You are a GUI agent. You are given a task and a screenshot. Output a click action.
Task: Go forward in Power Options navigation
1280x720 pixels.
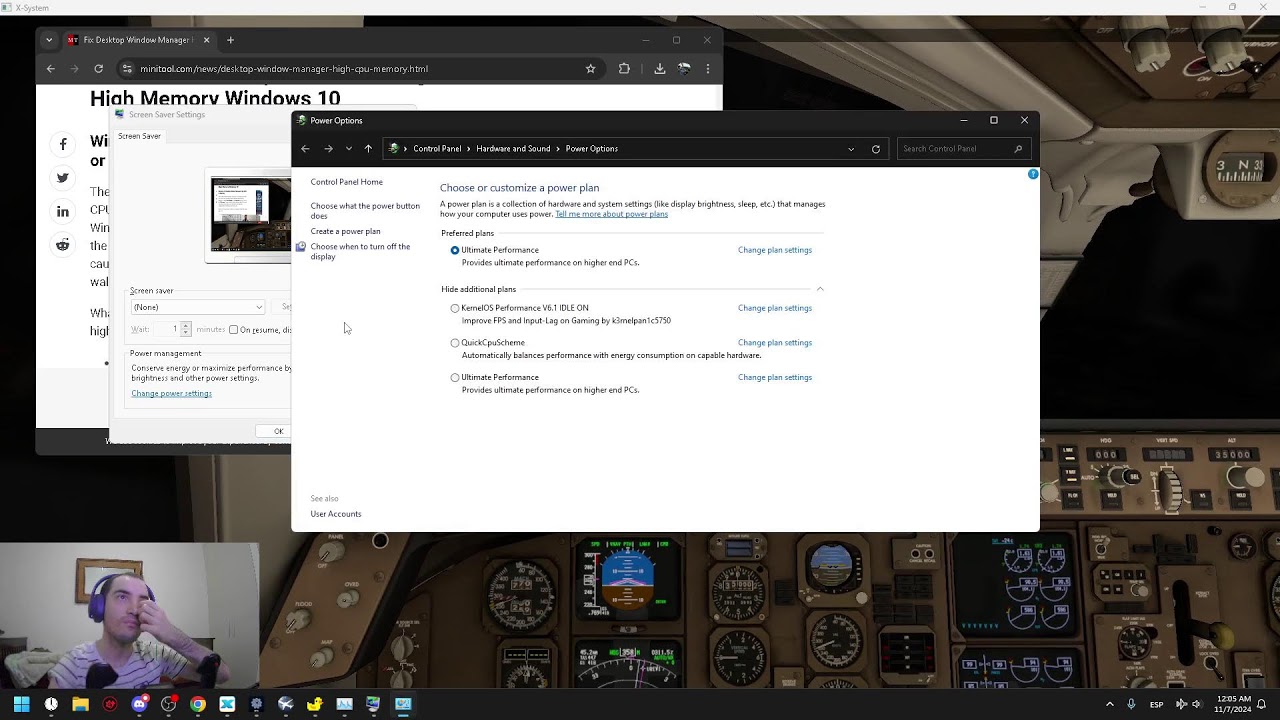click(328, 149)
